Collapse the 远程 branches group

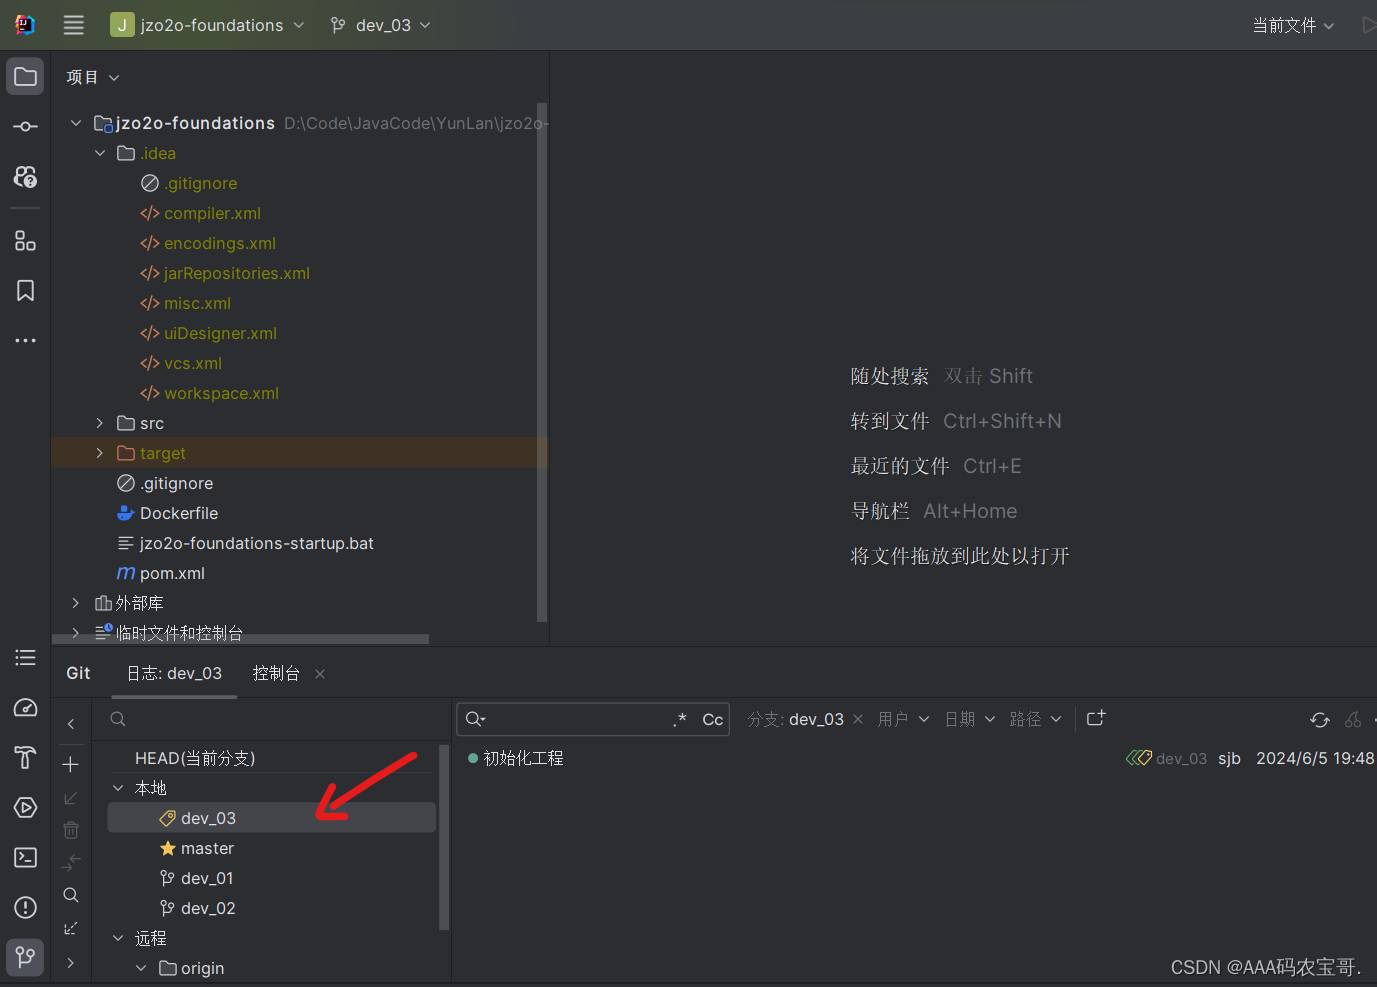click(118, 938)
